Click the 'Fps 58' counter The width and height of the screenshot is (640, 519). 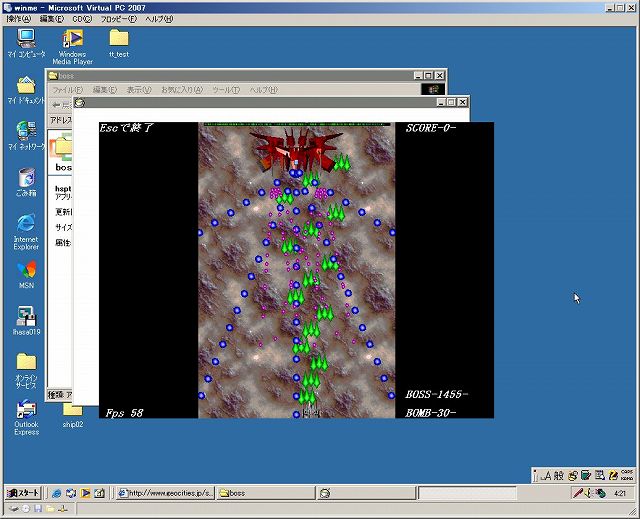click(124, 413)
